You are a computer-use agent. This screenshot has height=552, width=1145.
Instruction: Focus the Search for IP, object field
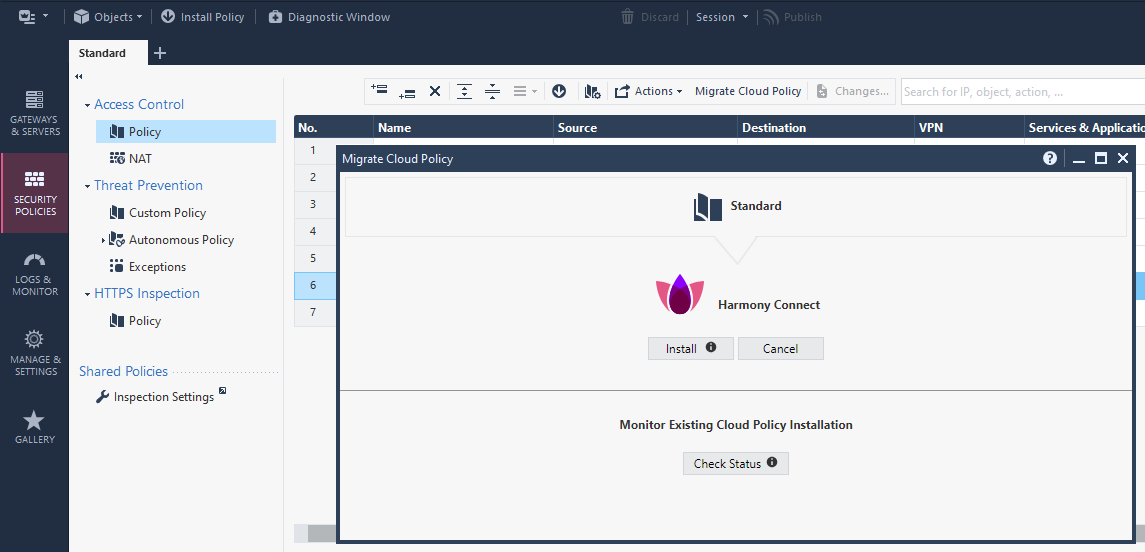(x=1022, y=92)
